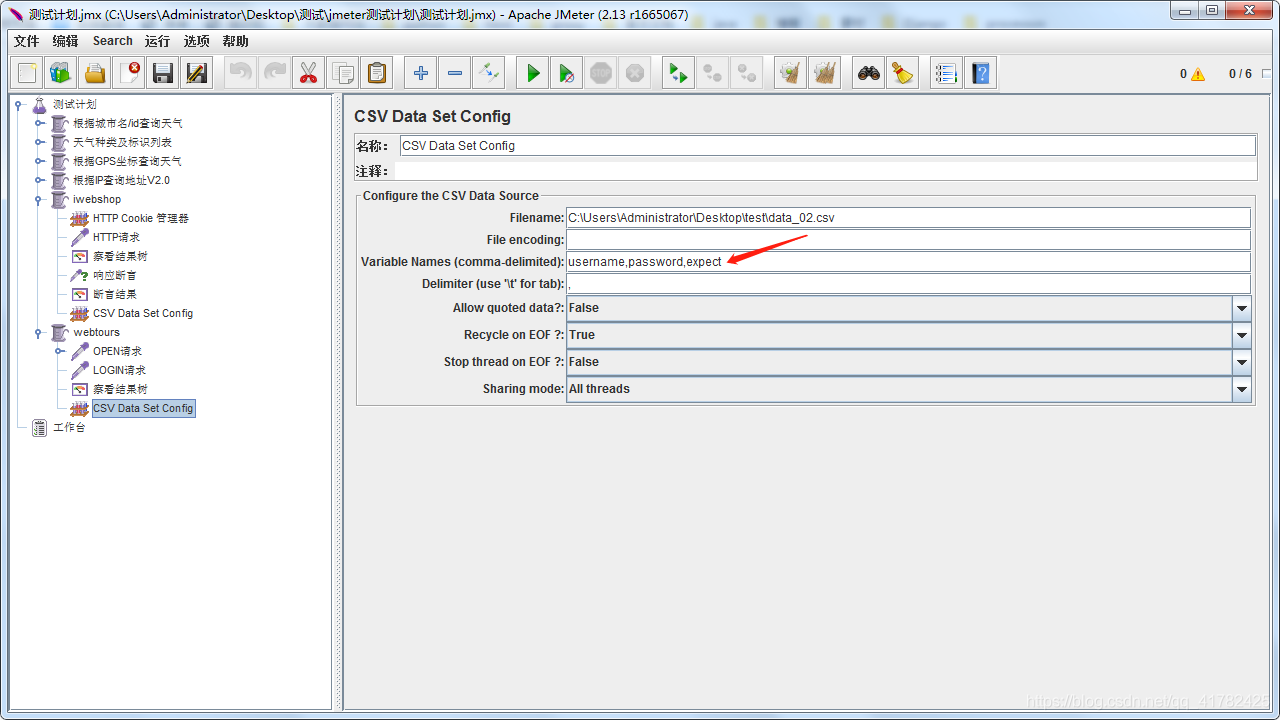Select the 工作台 workbench node
This screenshot has height=720, width=1280.
click(69, 427)
